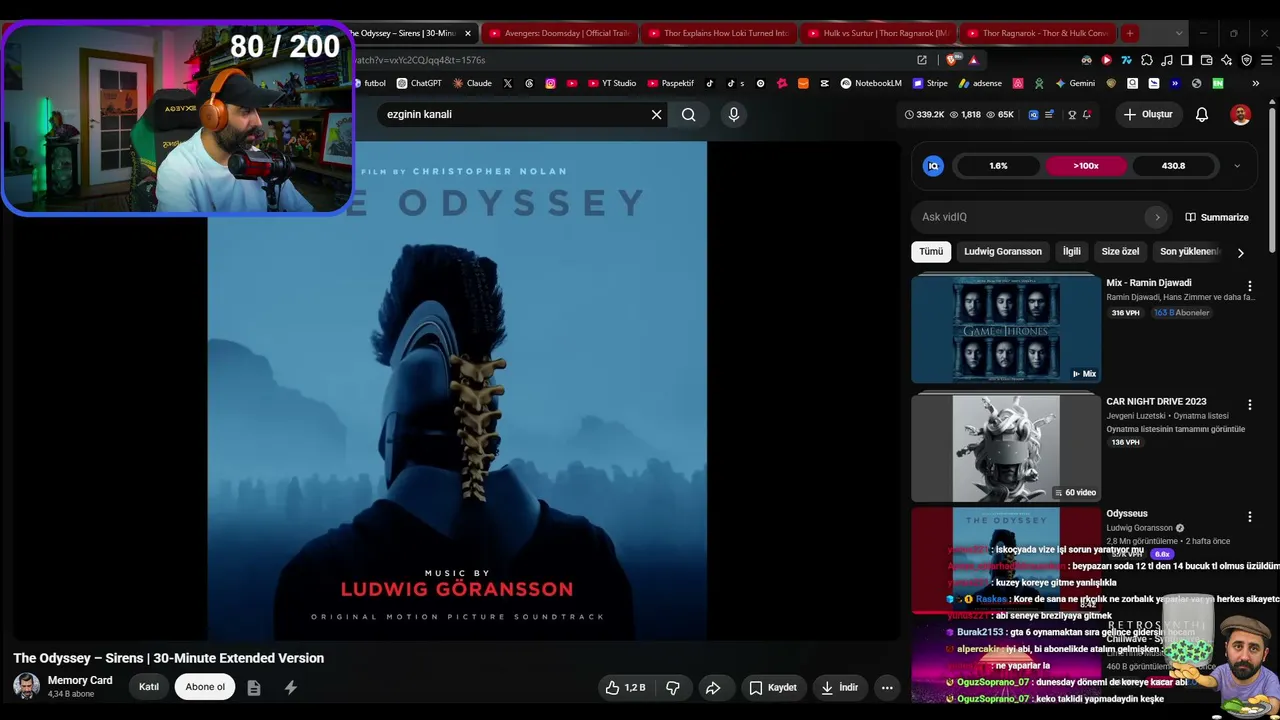1280x720 pixels.
Task: Click the vidIQ logo badge
Action: point(933,166)
